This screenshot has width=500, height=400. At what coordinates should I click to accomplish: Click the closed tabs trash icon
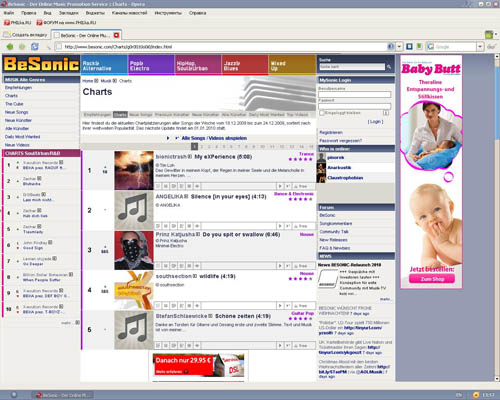click(x=489, y=34)
